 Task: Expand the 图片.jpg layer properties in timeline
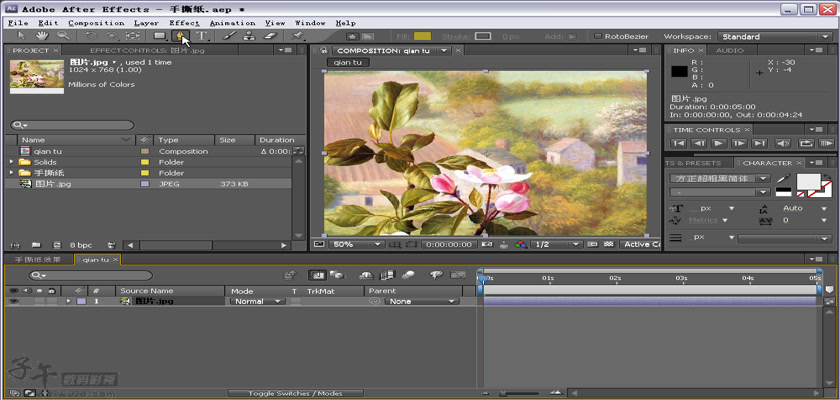pyautogui.click(x=68, y=301)
